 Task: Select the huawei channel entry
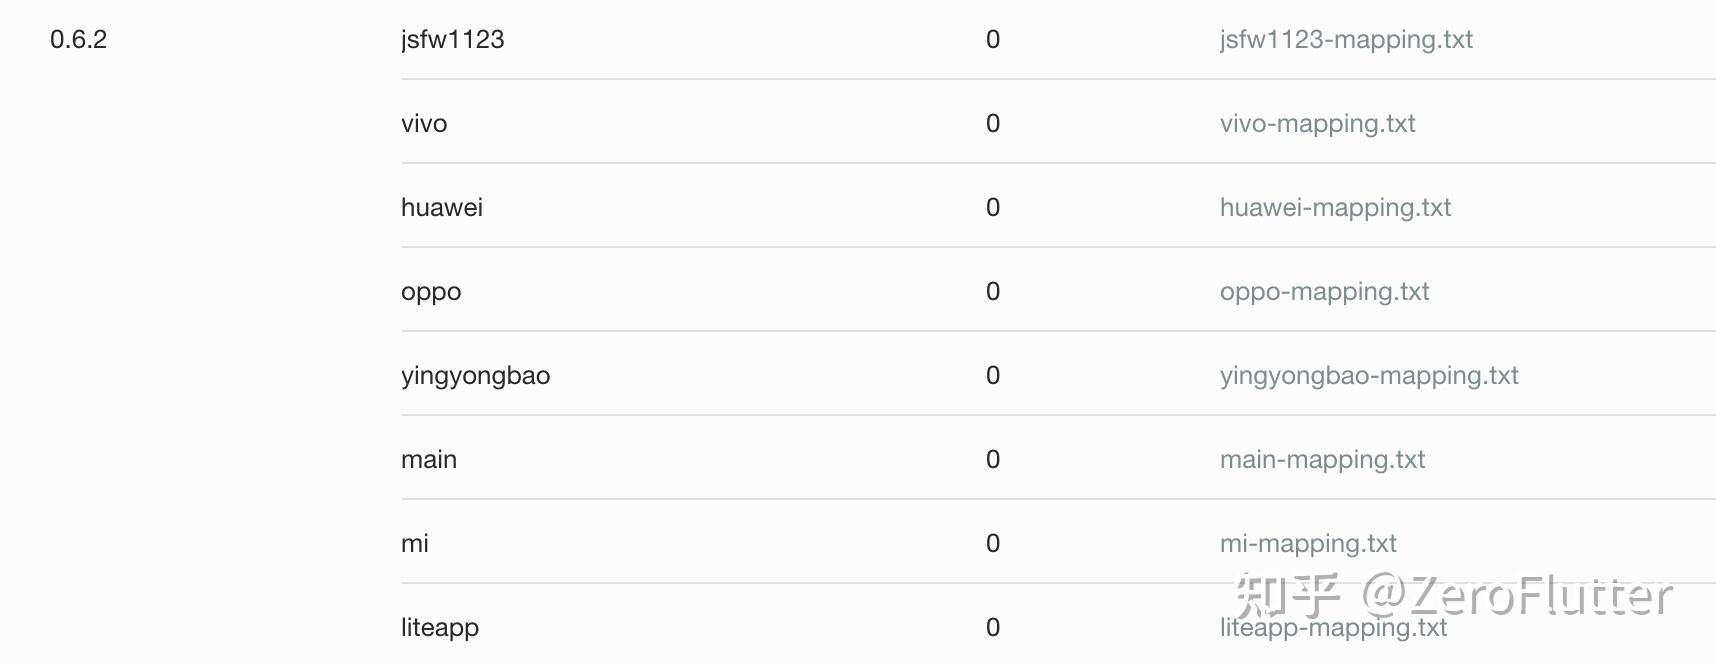tap(441, 208)
